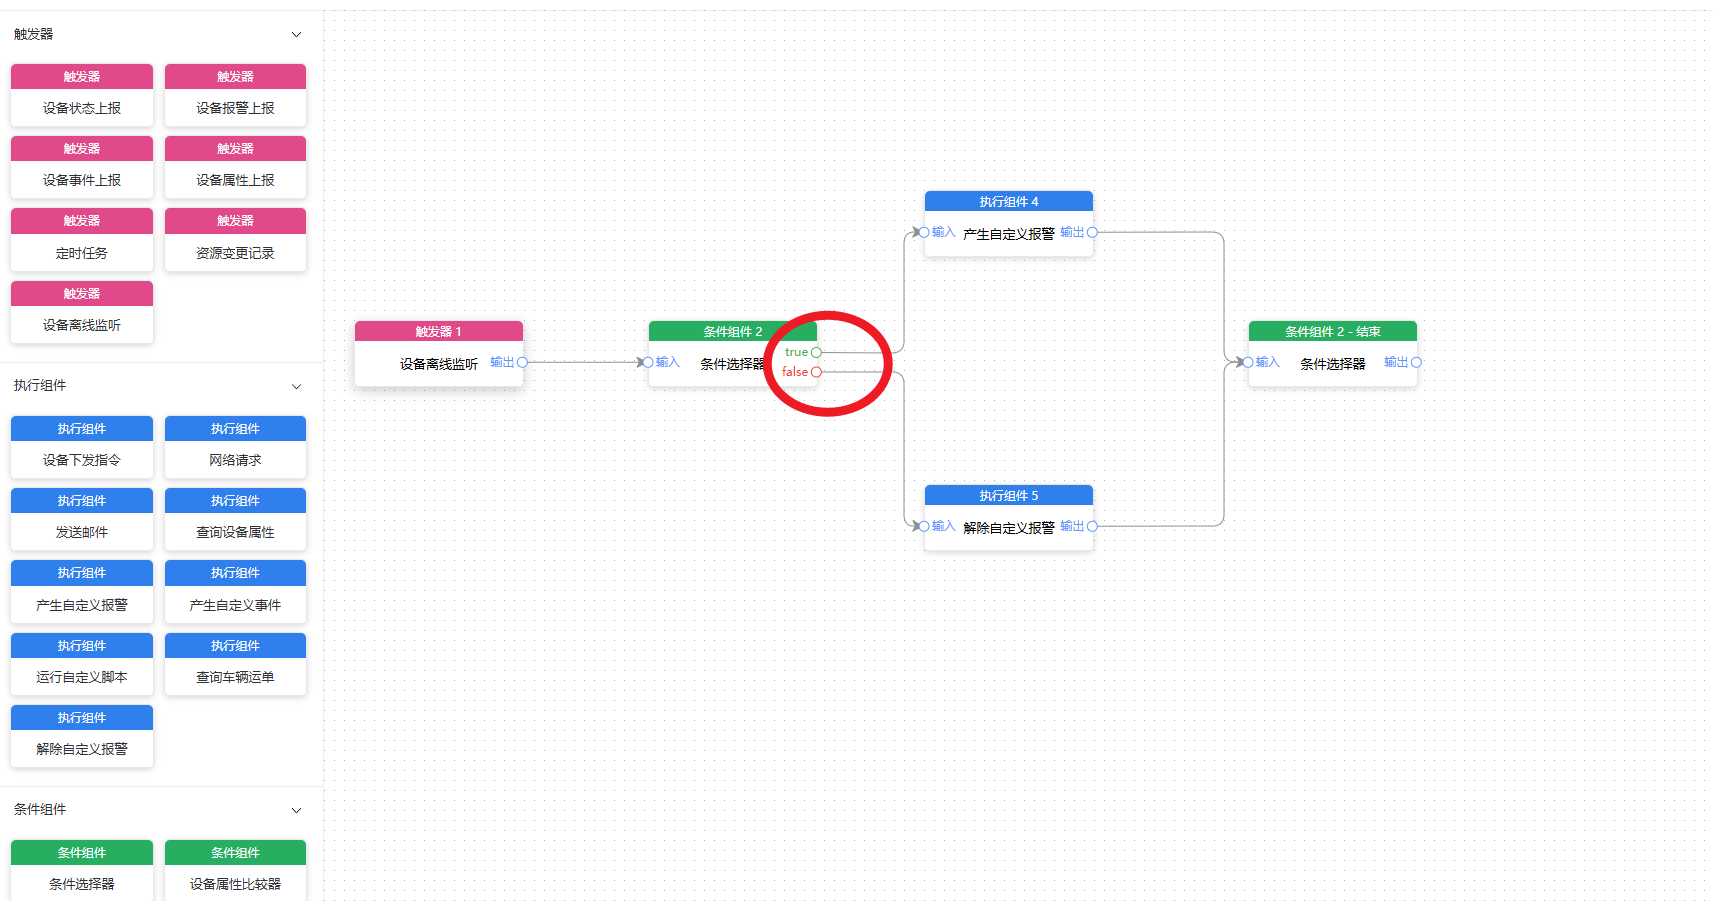Screen dimensions: 1713x901
Task: Collapse the 条件组件 section chevron
Action: coord(296,810)
